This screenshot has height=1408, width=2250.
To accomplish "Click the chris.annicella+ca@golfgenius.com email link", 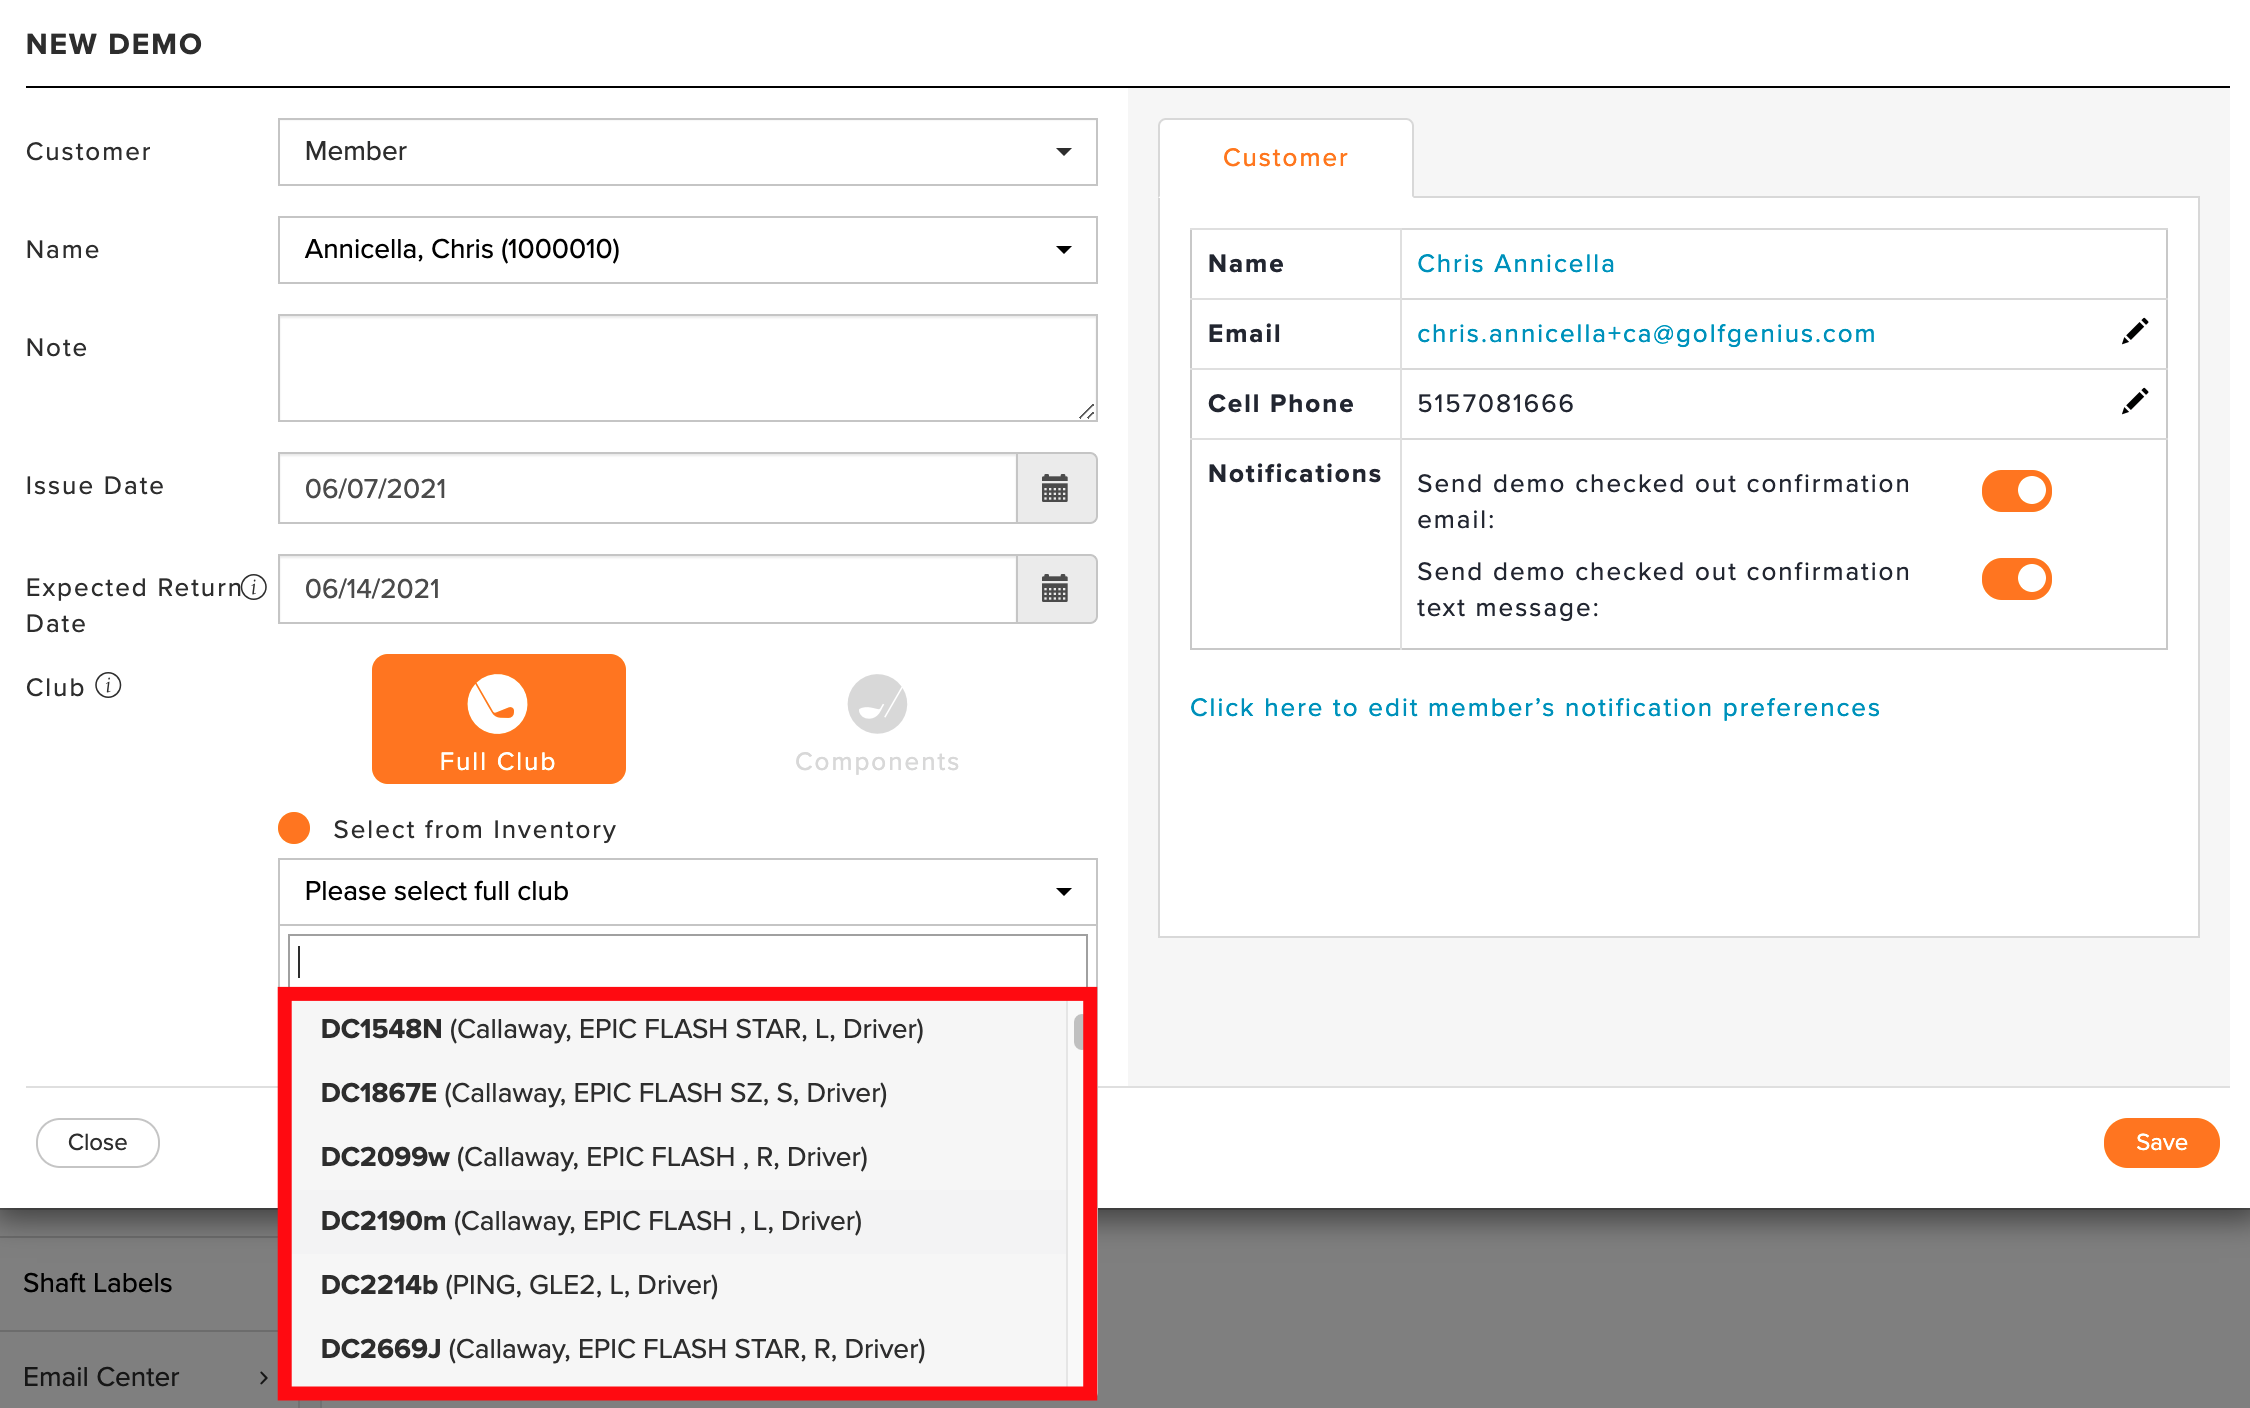I will pyautogui.click(x=1646, y=334).
